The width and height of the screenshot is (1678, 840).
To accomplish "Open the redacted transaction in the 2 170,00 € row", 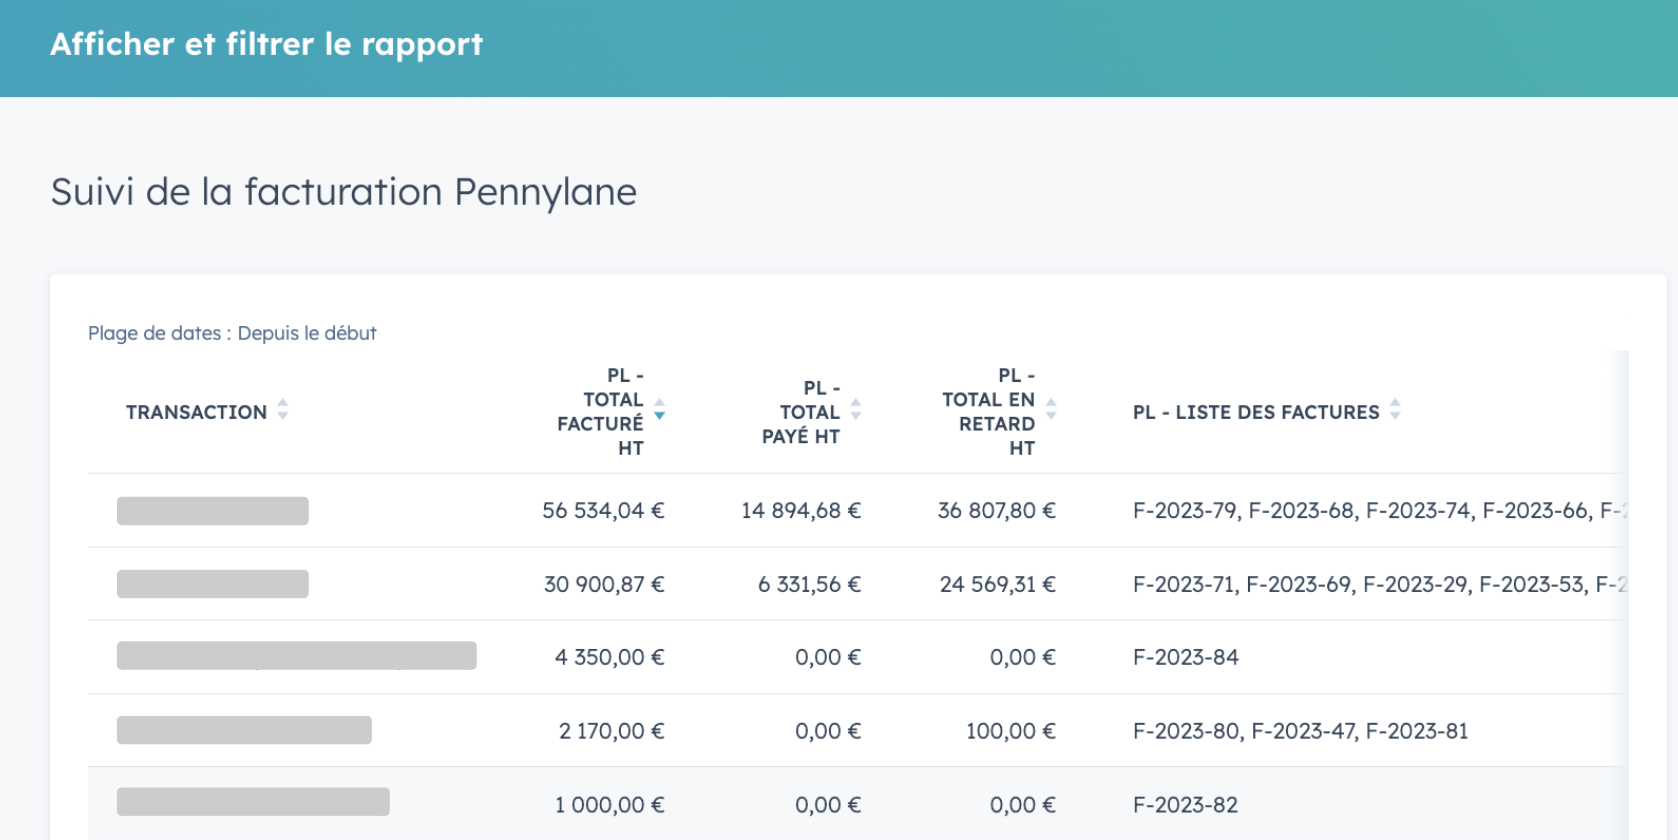I will coord(244,730).
